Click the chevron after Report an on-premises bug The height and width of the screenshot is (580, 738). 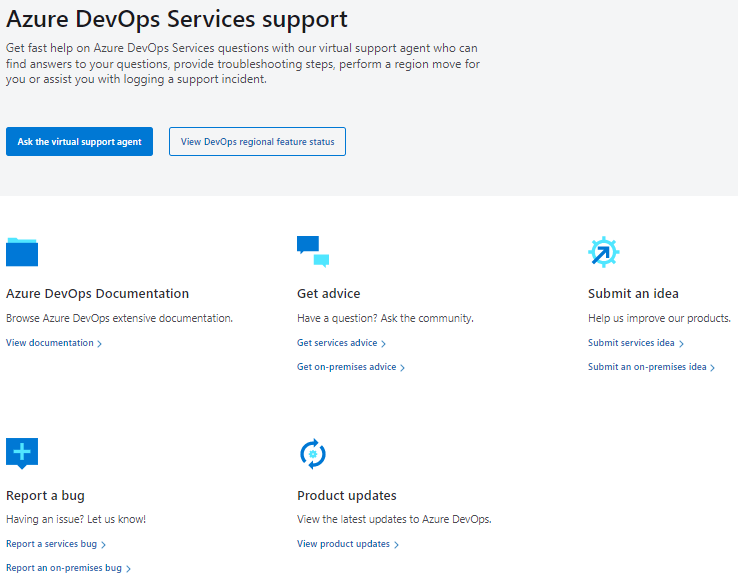coord(128,569)
